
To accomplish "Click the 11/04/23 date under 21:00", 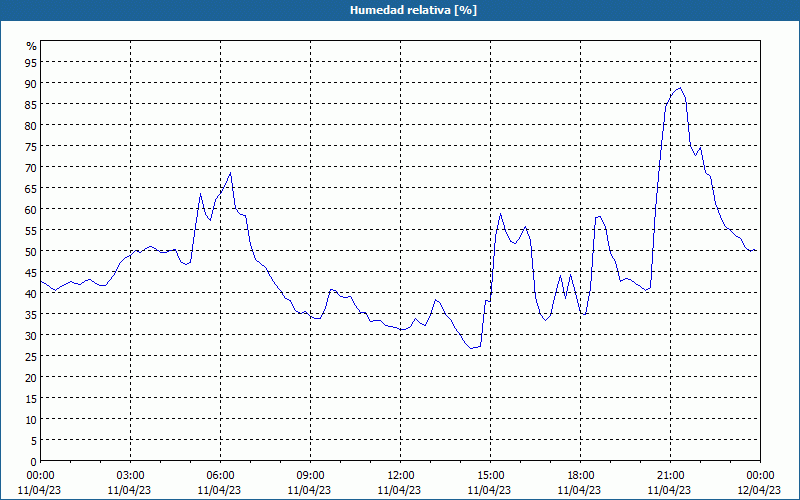I will [x=669, y=490].
